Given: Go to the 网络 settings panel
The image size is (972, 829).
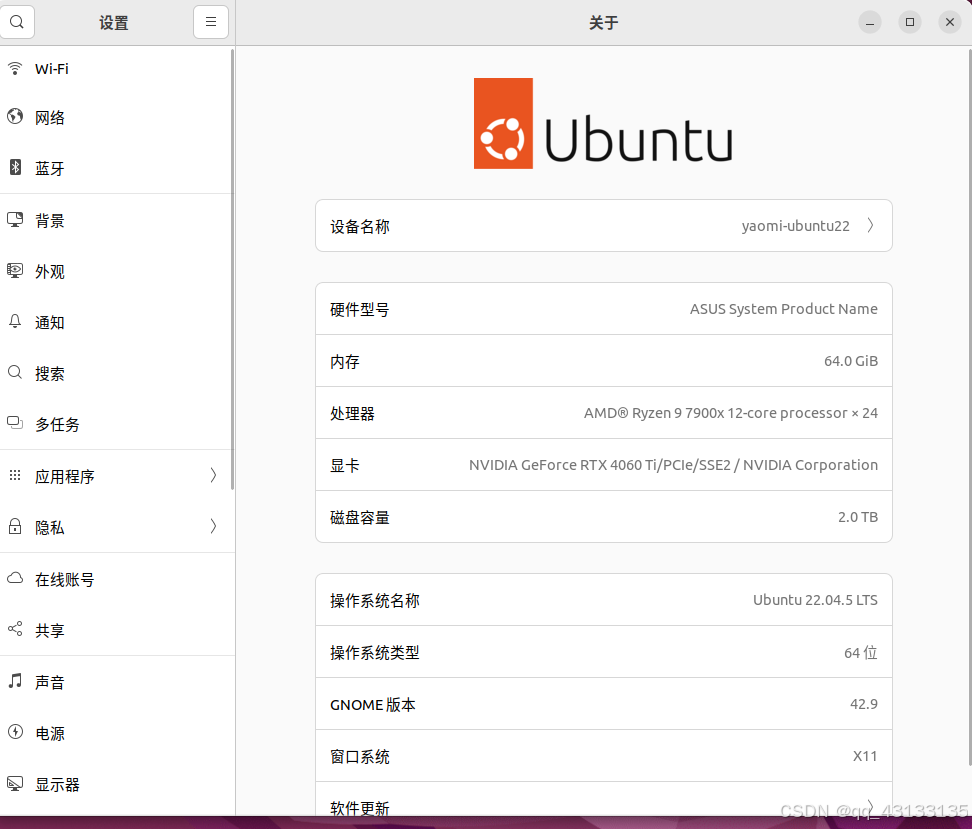Looking at the screenshot, I should point(117,117).
